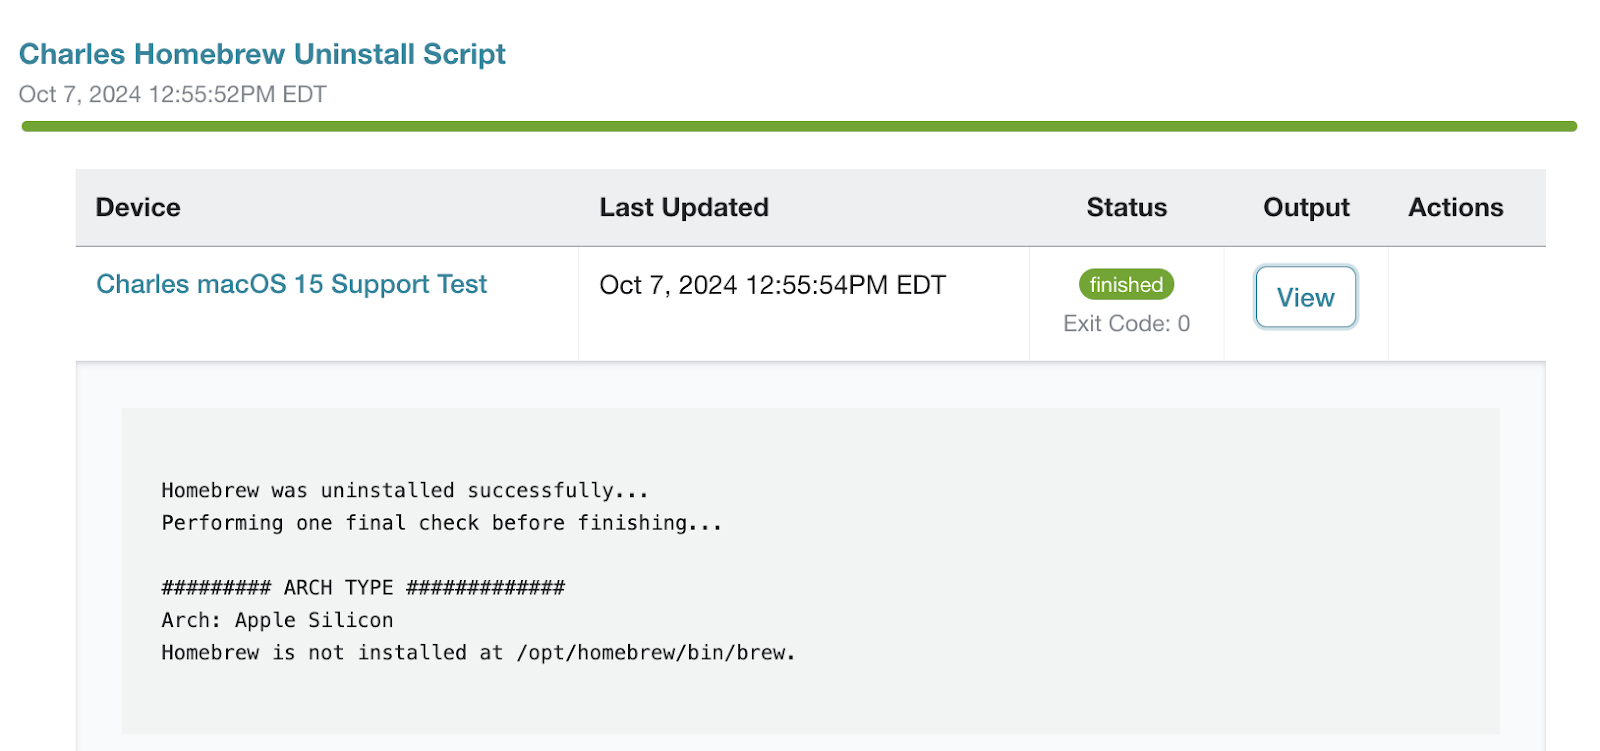
Task: Click the Oct 7 12:55:54PM EDT timestamp cell
Action: [x=772, y=285]
